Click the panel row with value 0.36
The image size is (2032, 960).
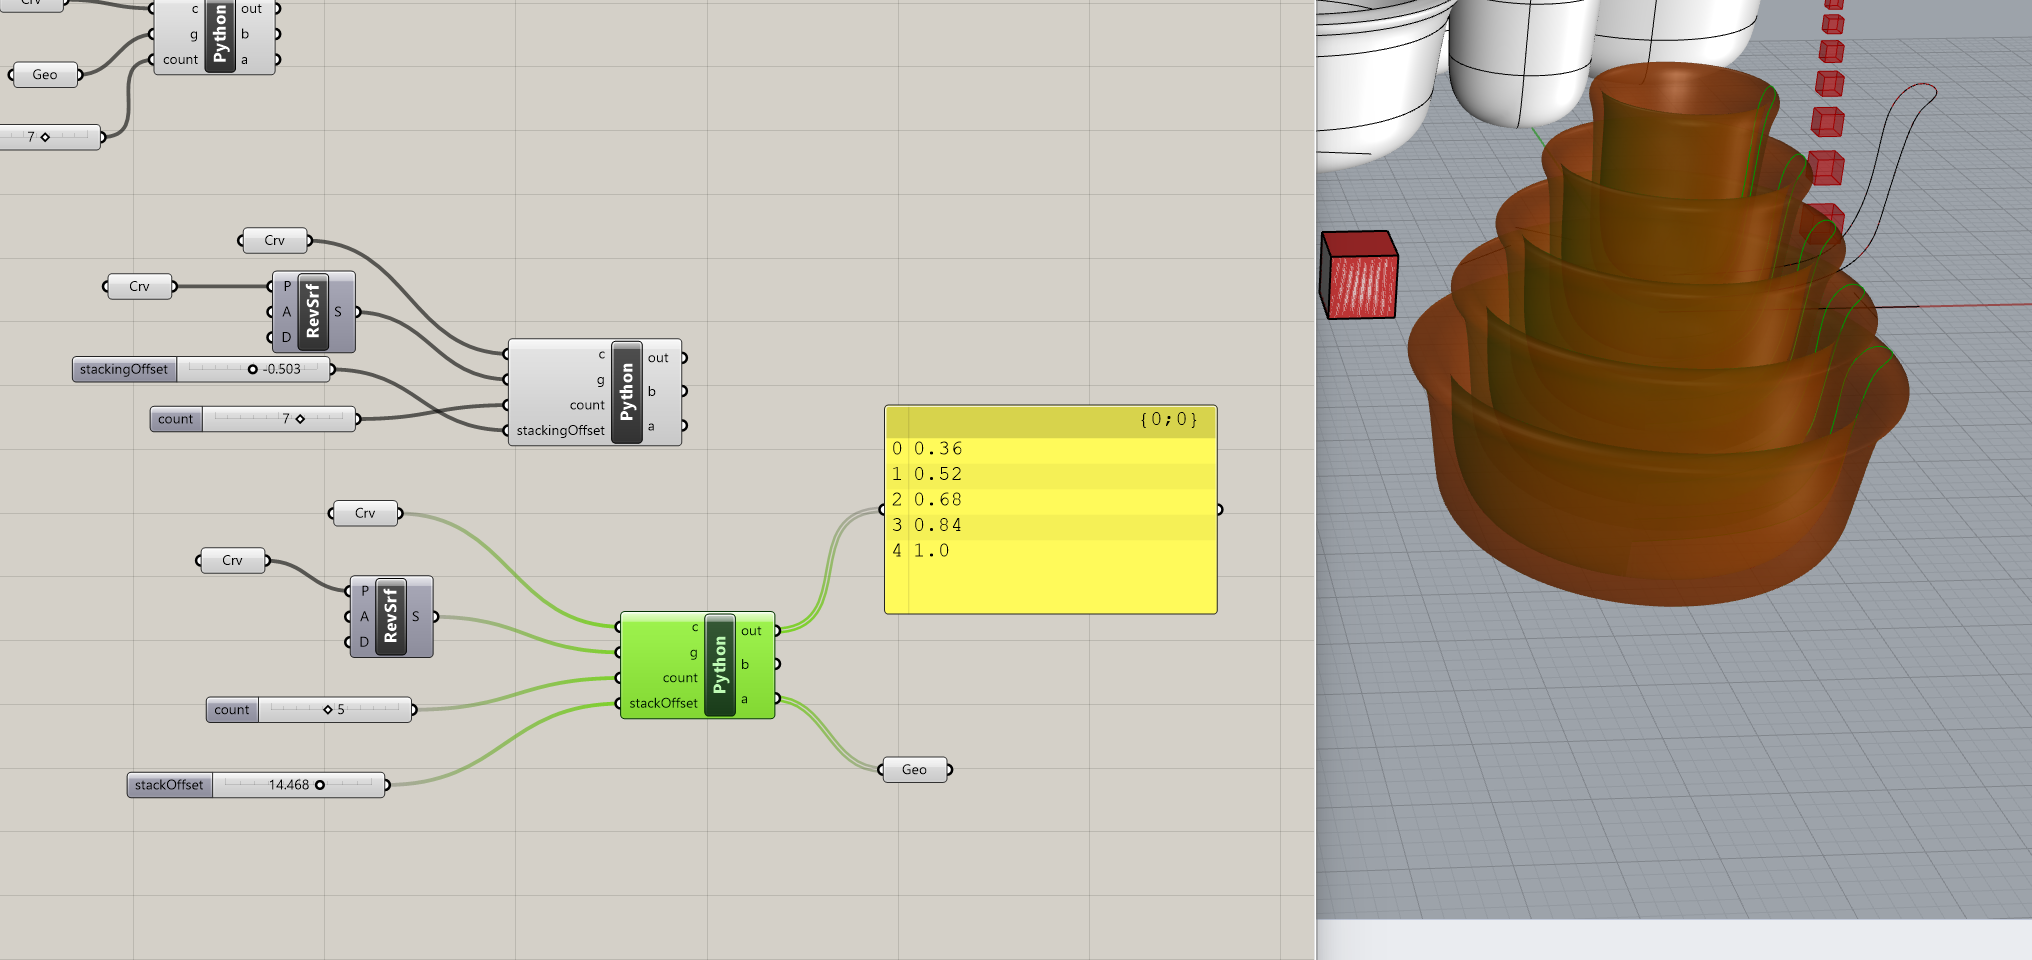(x=1051, y=449)
